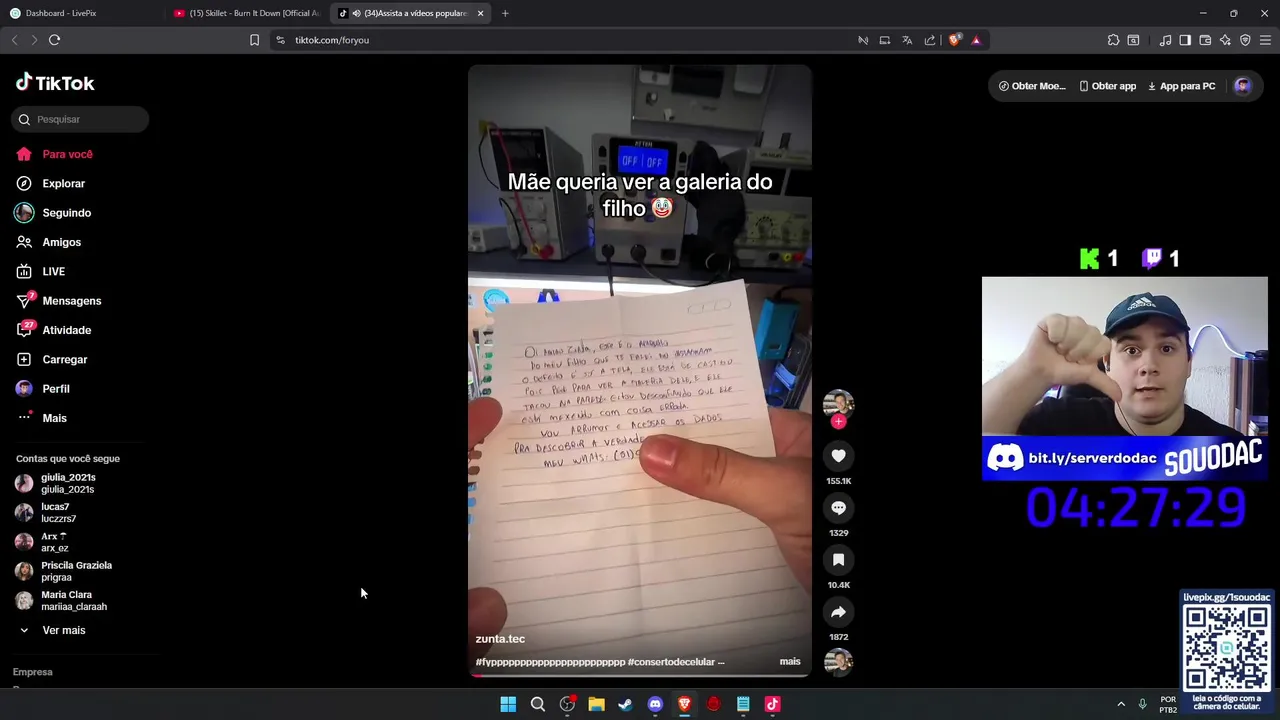
Task: Like the video with heart icon
Action: pos(838,456)
